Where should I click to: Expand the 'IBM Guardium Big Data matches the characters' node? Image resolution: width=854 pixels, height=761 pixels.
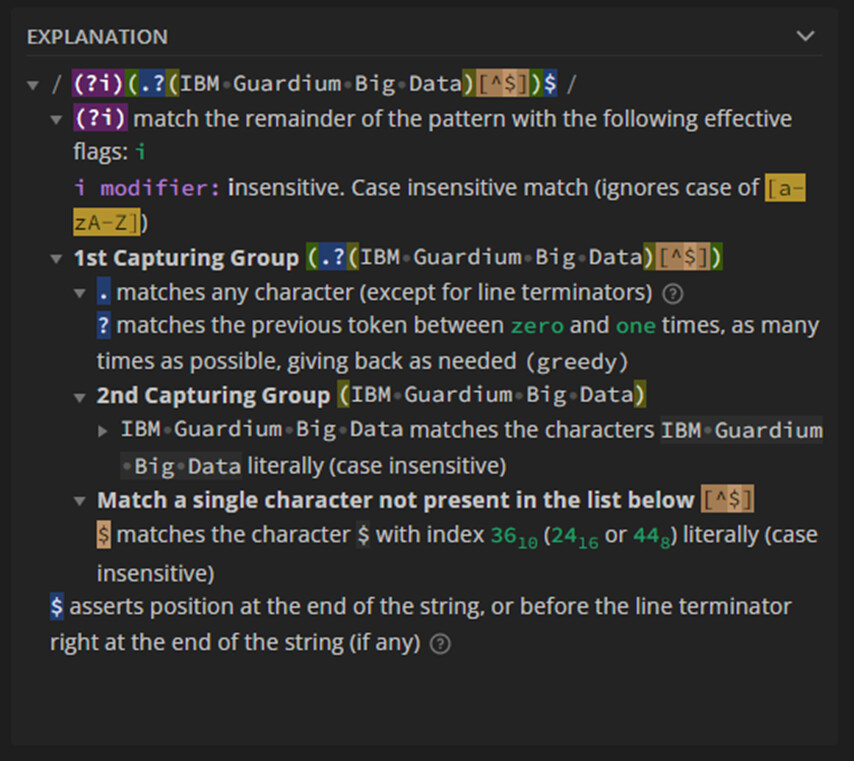click(102, 431)
